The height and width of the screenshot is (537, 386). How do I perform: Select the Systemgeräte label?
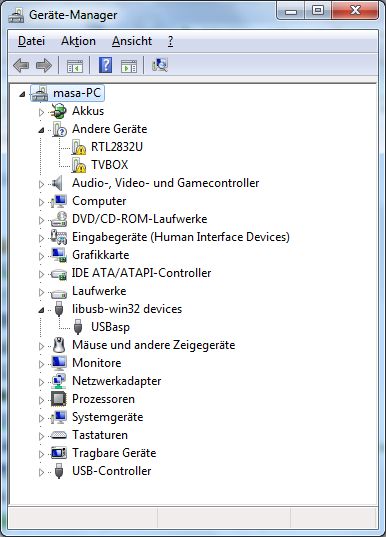(x=108, y=417)
